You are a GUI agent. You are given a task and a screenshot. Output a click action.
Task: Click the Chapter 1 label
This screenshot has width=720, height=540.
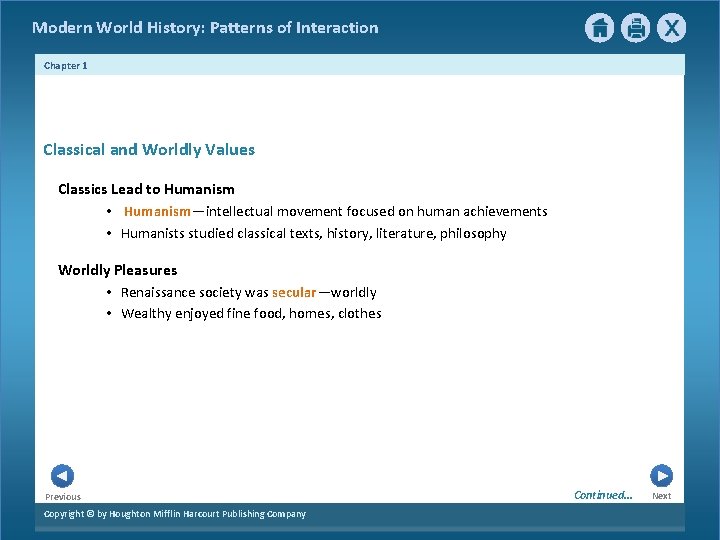click(x=66, y=66)
